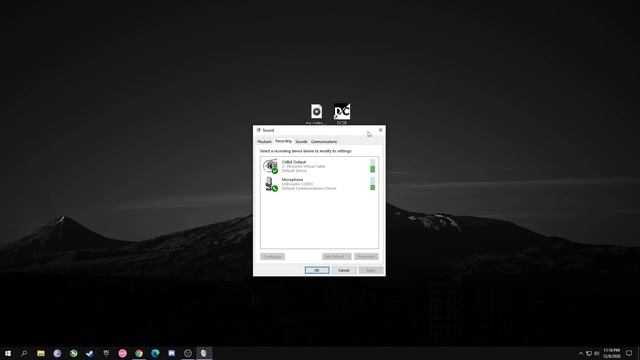
Task: Open Discord from the taskbar
Action: point(171,353)
